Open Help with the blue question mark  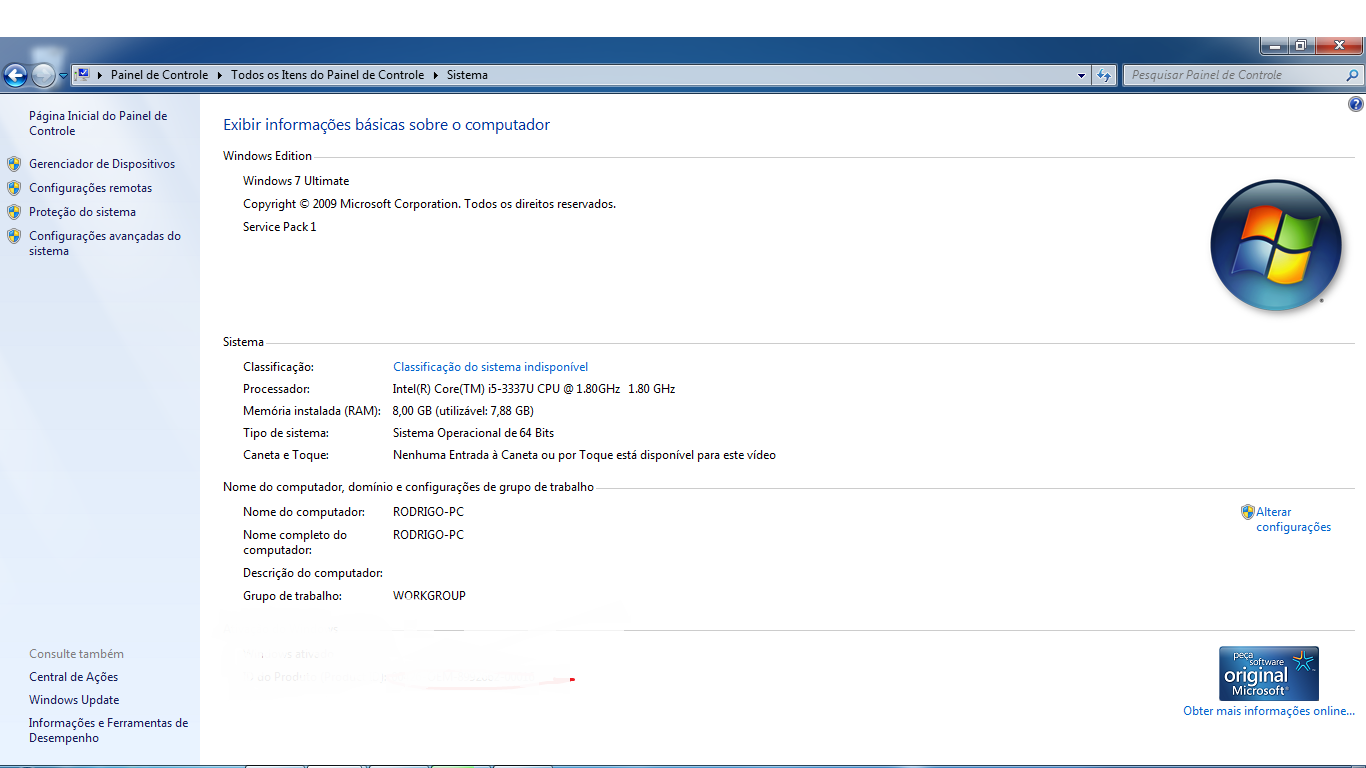1356,104
